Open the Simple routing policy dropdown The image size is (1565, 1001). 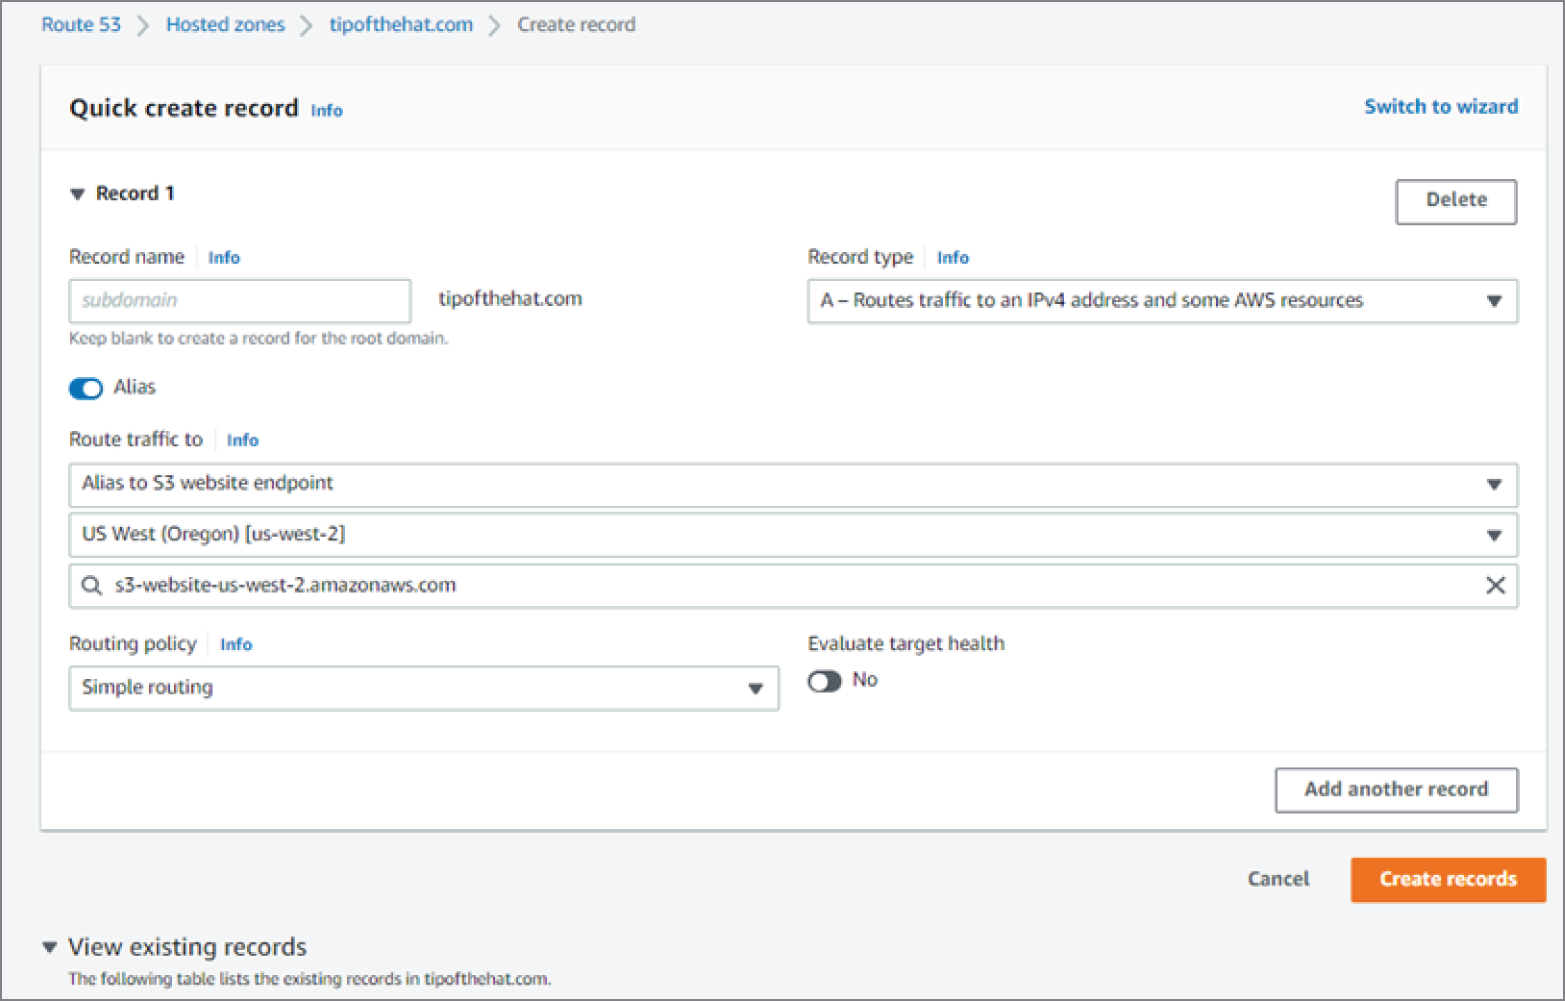(424, 688)
